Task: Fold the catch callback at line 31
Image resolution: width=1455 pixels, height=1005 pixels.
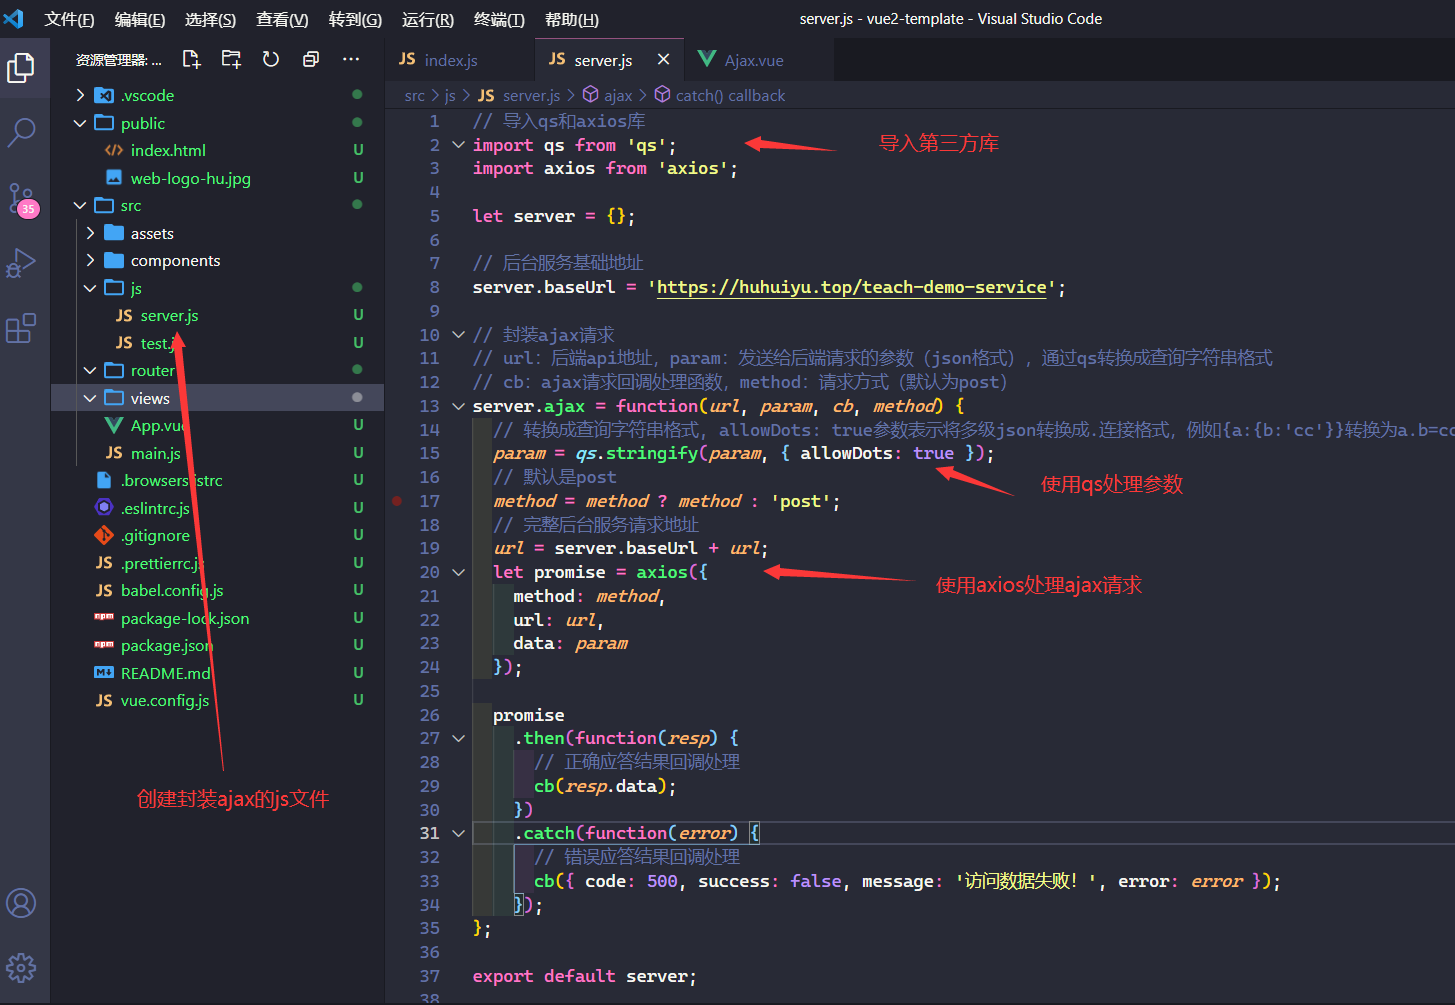Action: pyautogui.click(x=459, y=833)
